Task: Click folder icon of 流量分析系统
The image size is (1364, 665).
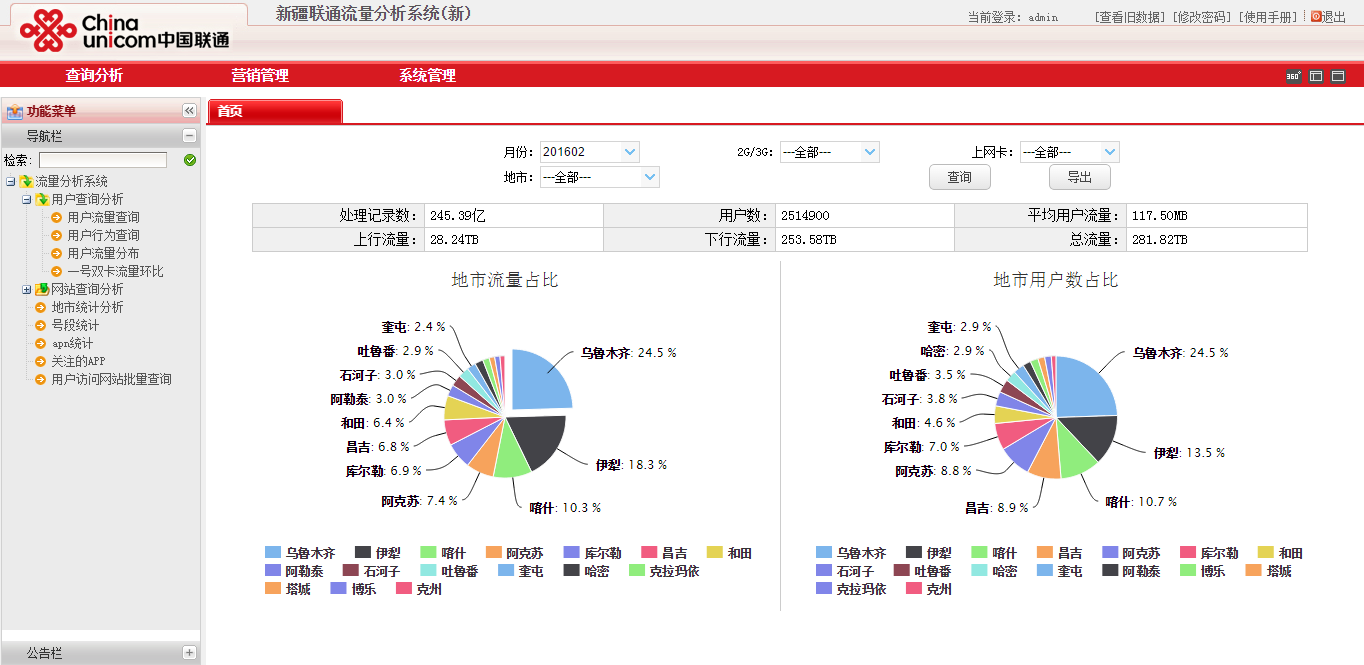Action: tap(26, 181)
